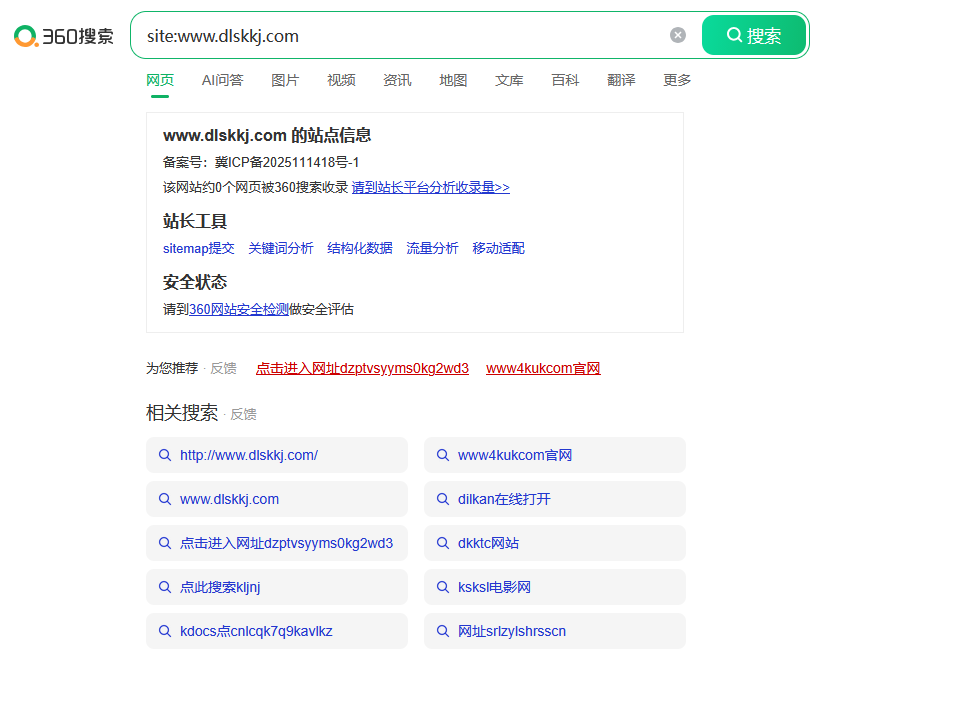
Task: Open red recommended link www4kukcom官网
Action: pos(543,368)
